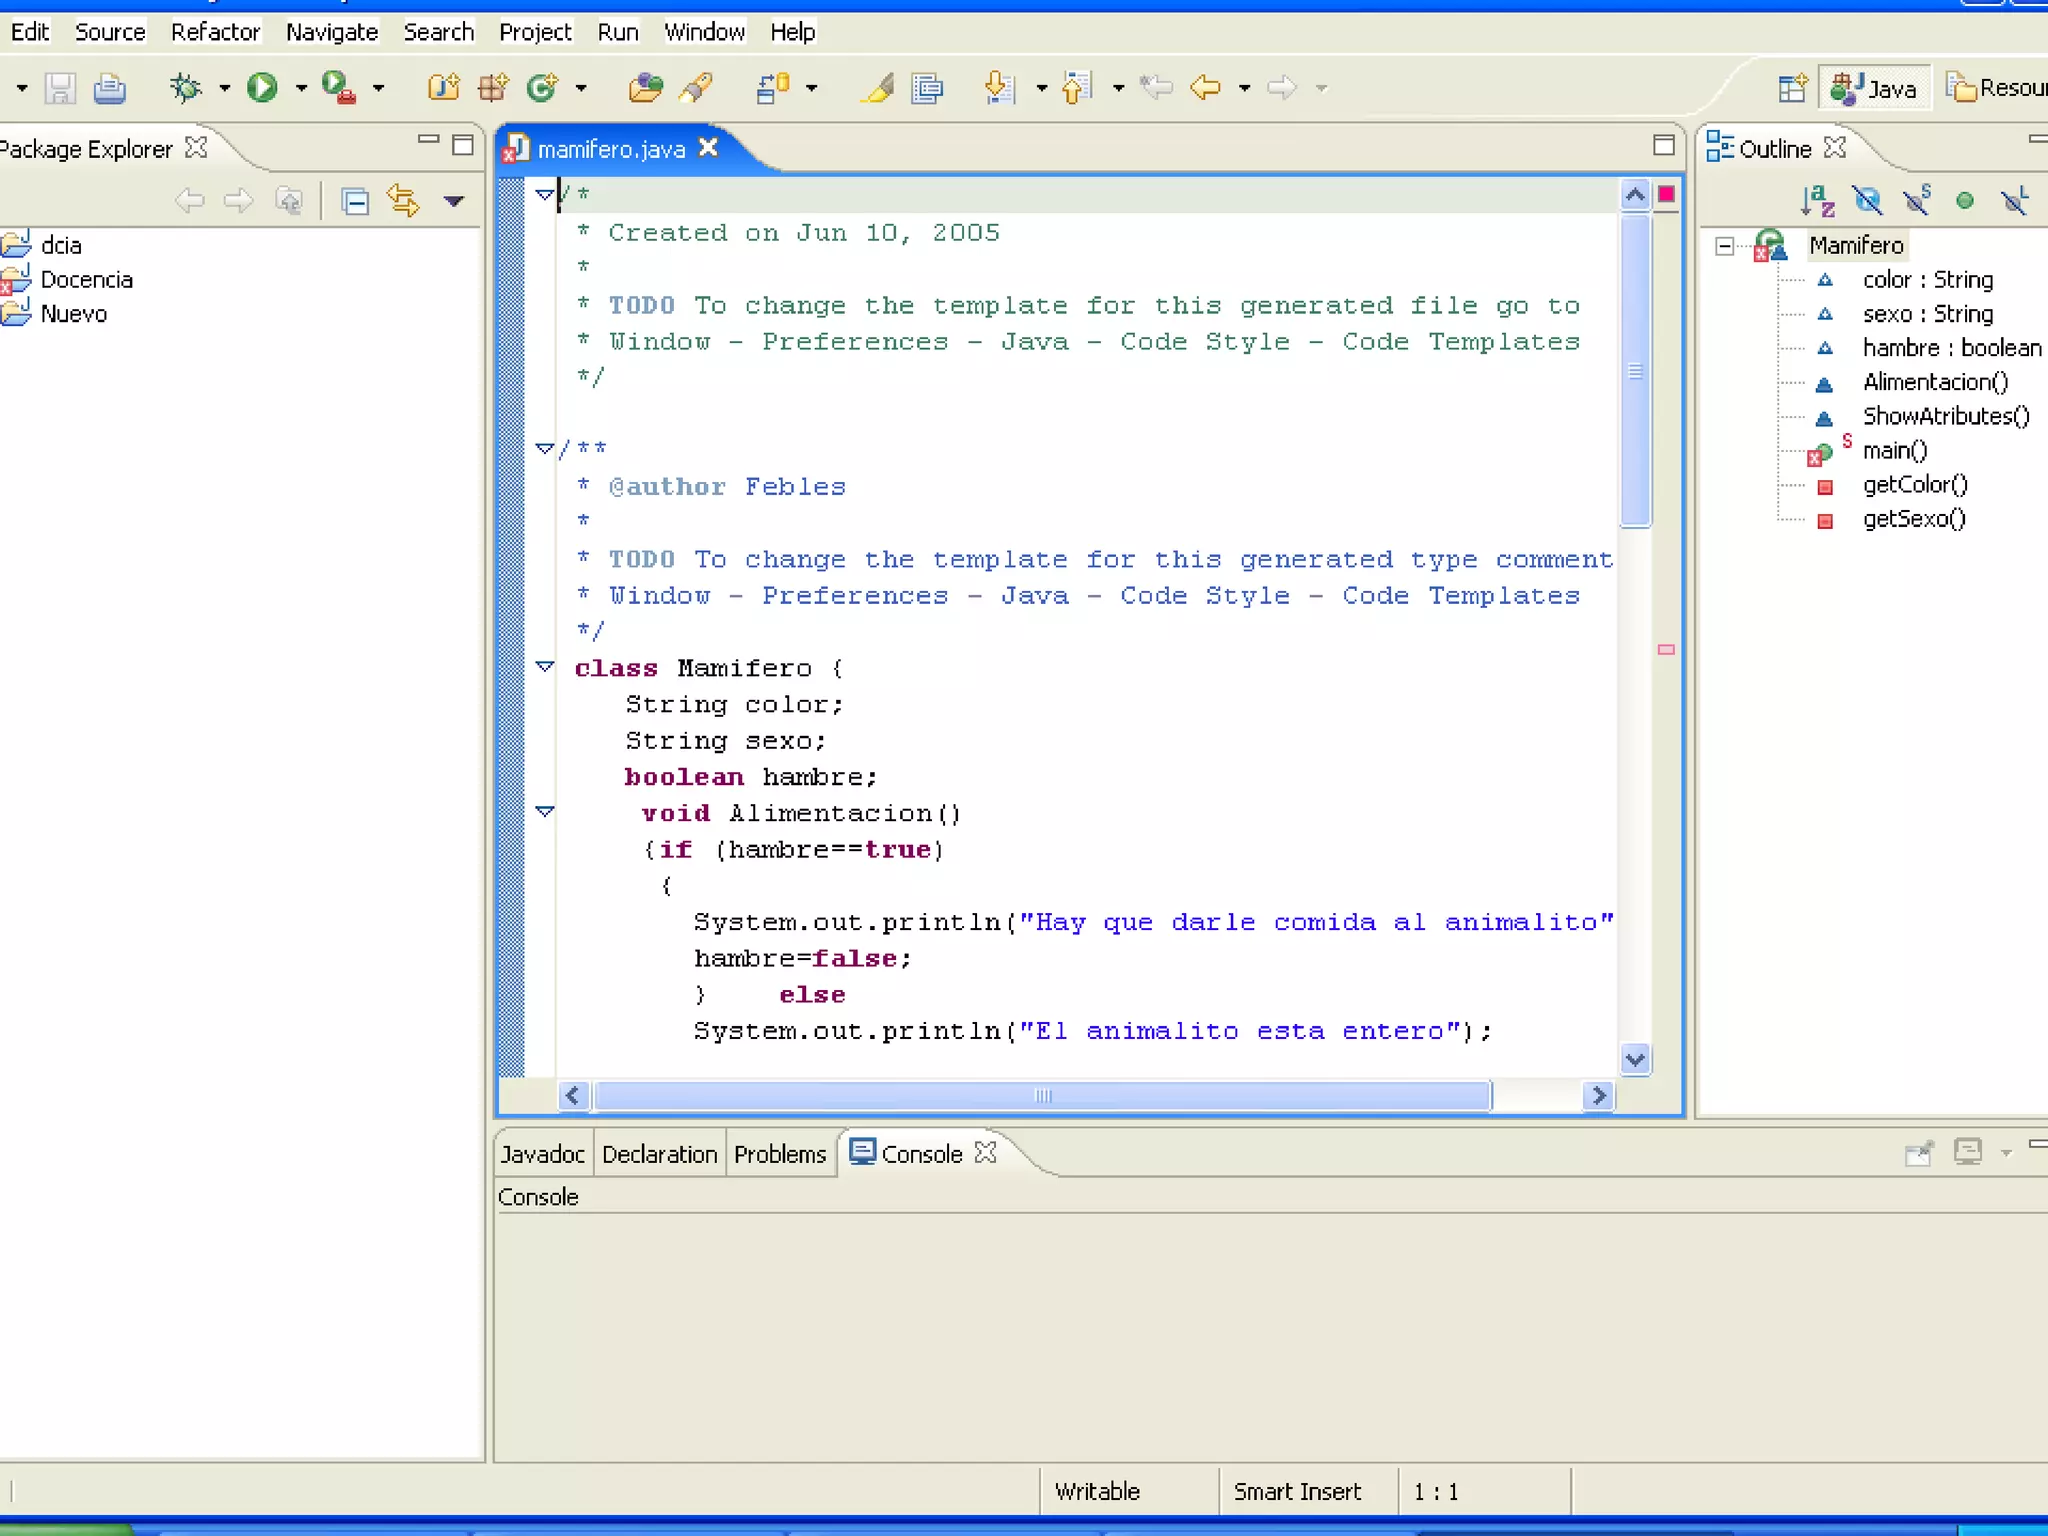Click the Back navigation arrow in toolbar
This screenshot has height=1536, width=2048.
(x=1205, y=88)
